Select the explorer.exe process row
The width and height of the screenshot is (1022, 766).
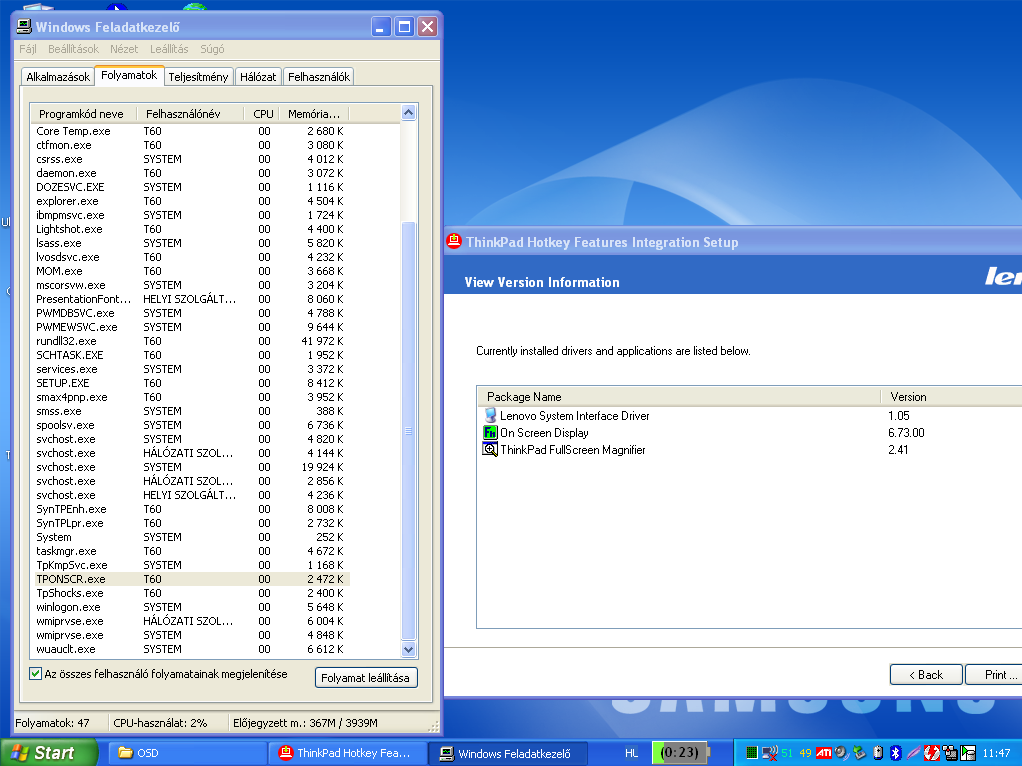pyautogui.click(x=192, y=201)
